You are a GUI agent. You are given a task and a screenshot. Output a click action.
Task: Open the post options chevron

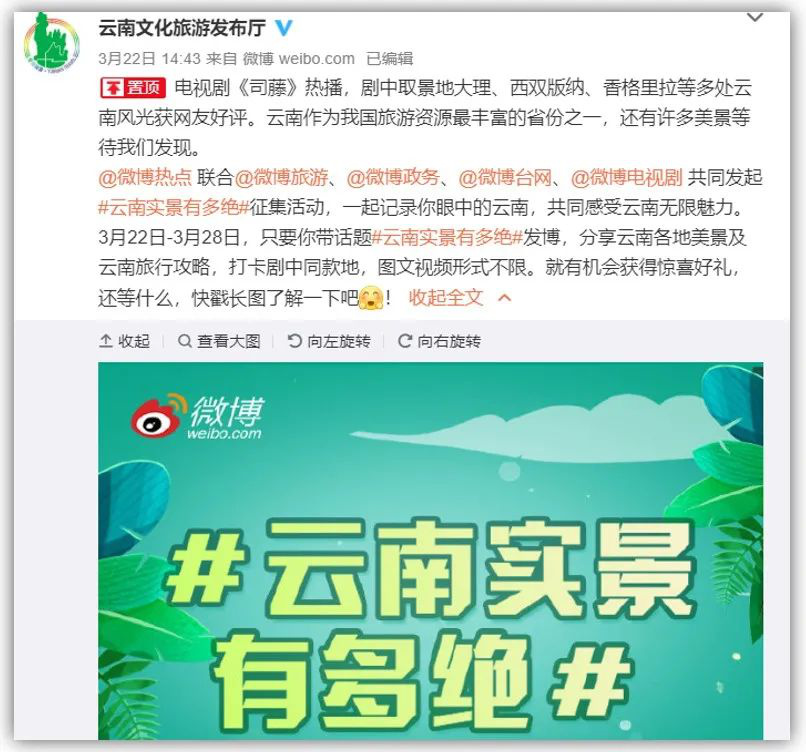754,18
